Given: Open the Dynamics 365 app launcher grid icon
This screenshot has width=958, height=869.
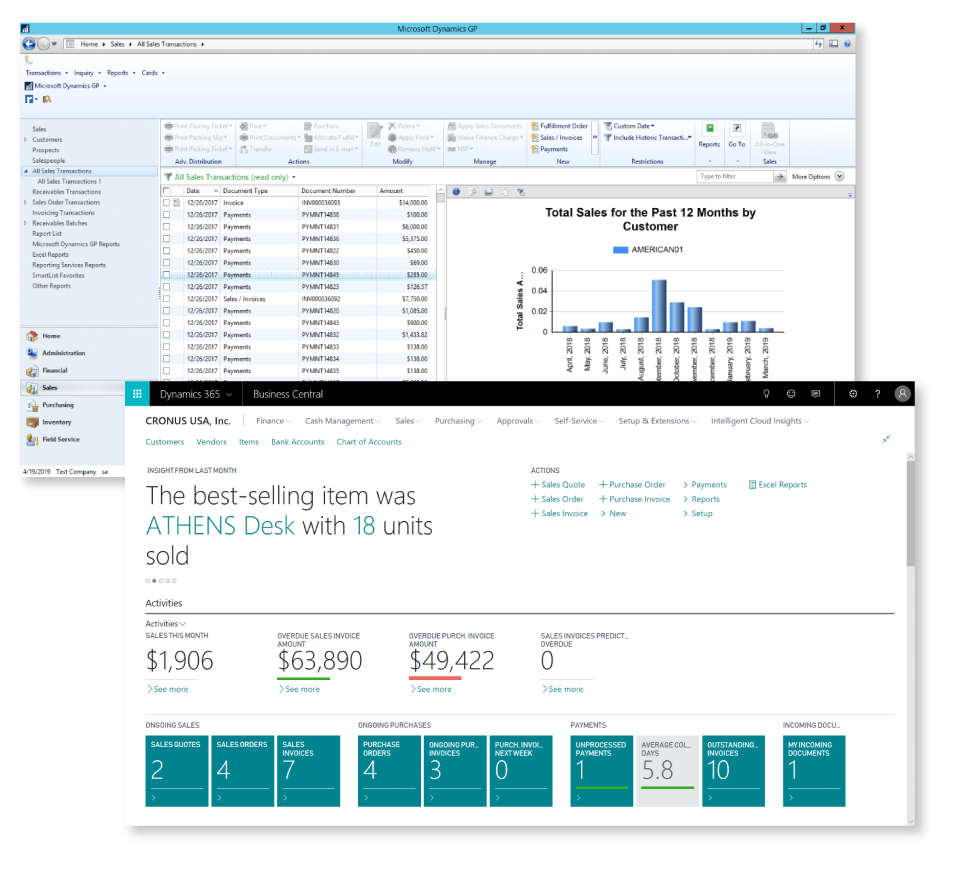Looking at the screenshot, I should coord(136,393).
